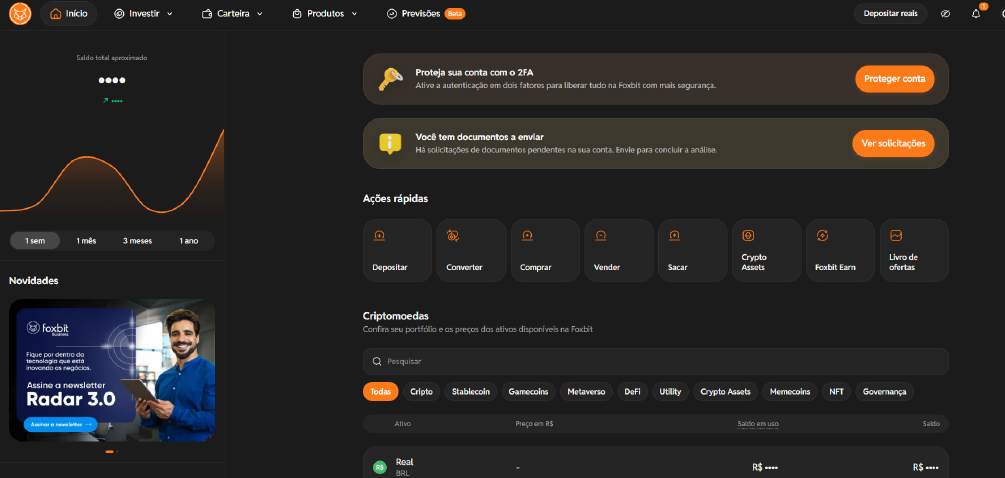The height and width of the screenshot is (478, 1005).
Task: Filter by Utility category
Action: 670,391
